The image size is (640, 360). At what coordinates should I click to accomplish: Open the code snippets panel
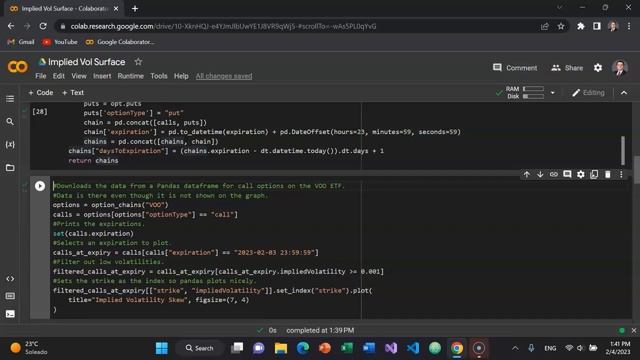10,279
